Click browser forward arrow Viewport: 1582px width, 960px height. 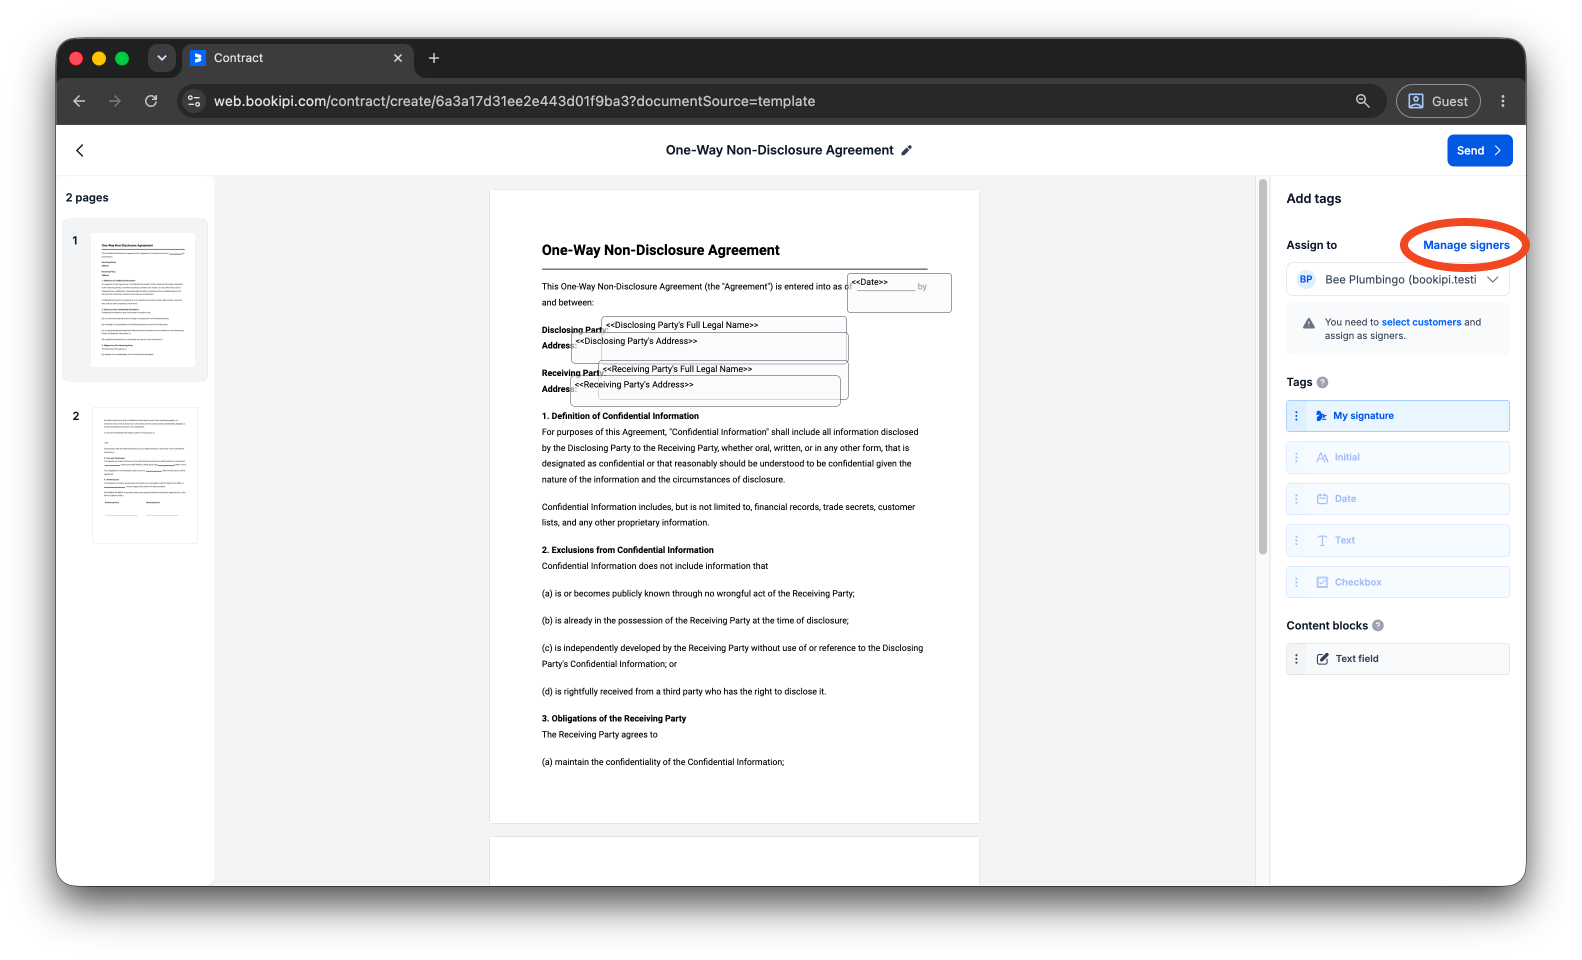pos(115,101)
